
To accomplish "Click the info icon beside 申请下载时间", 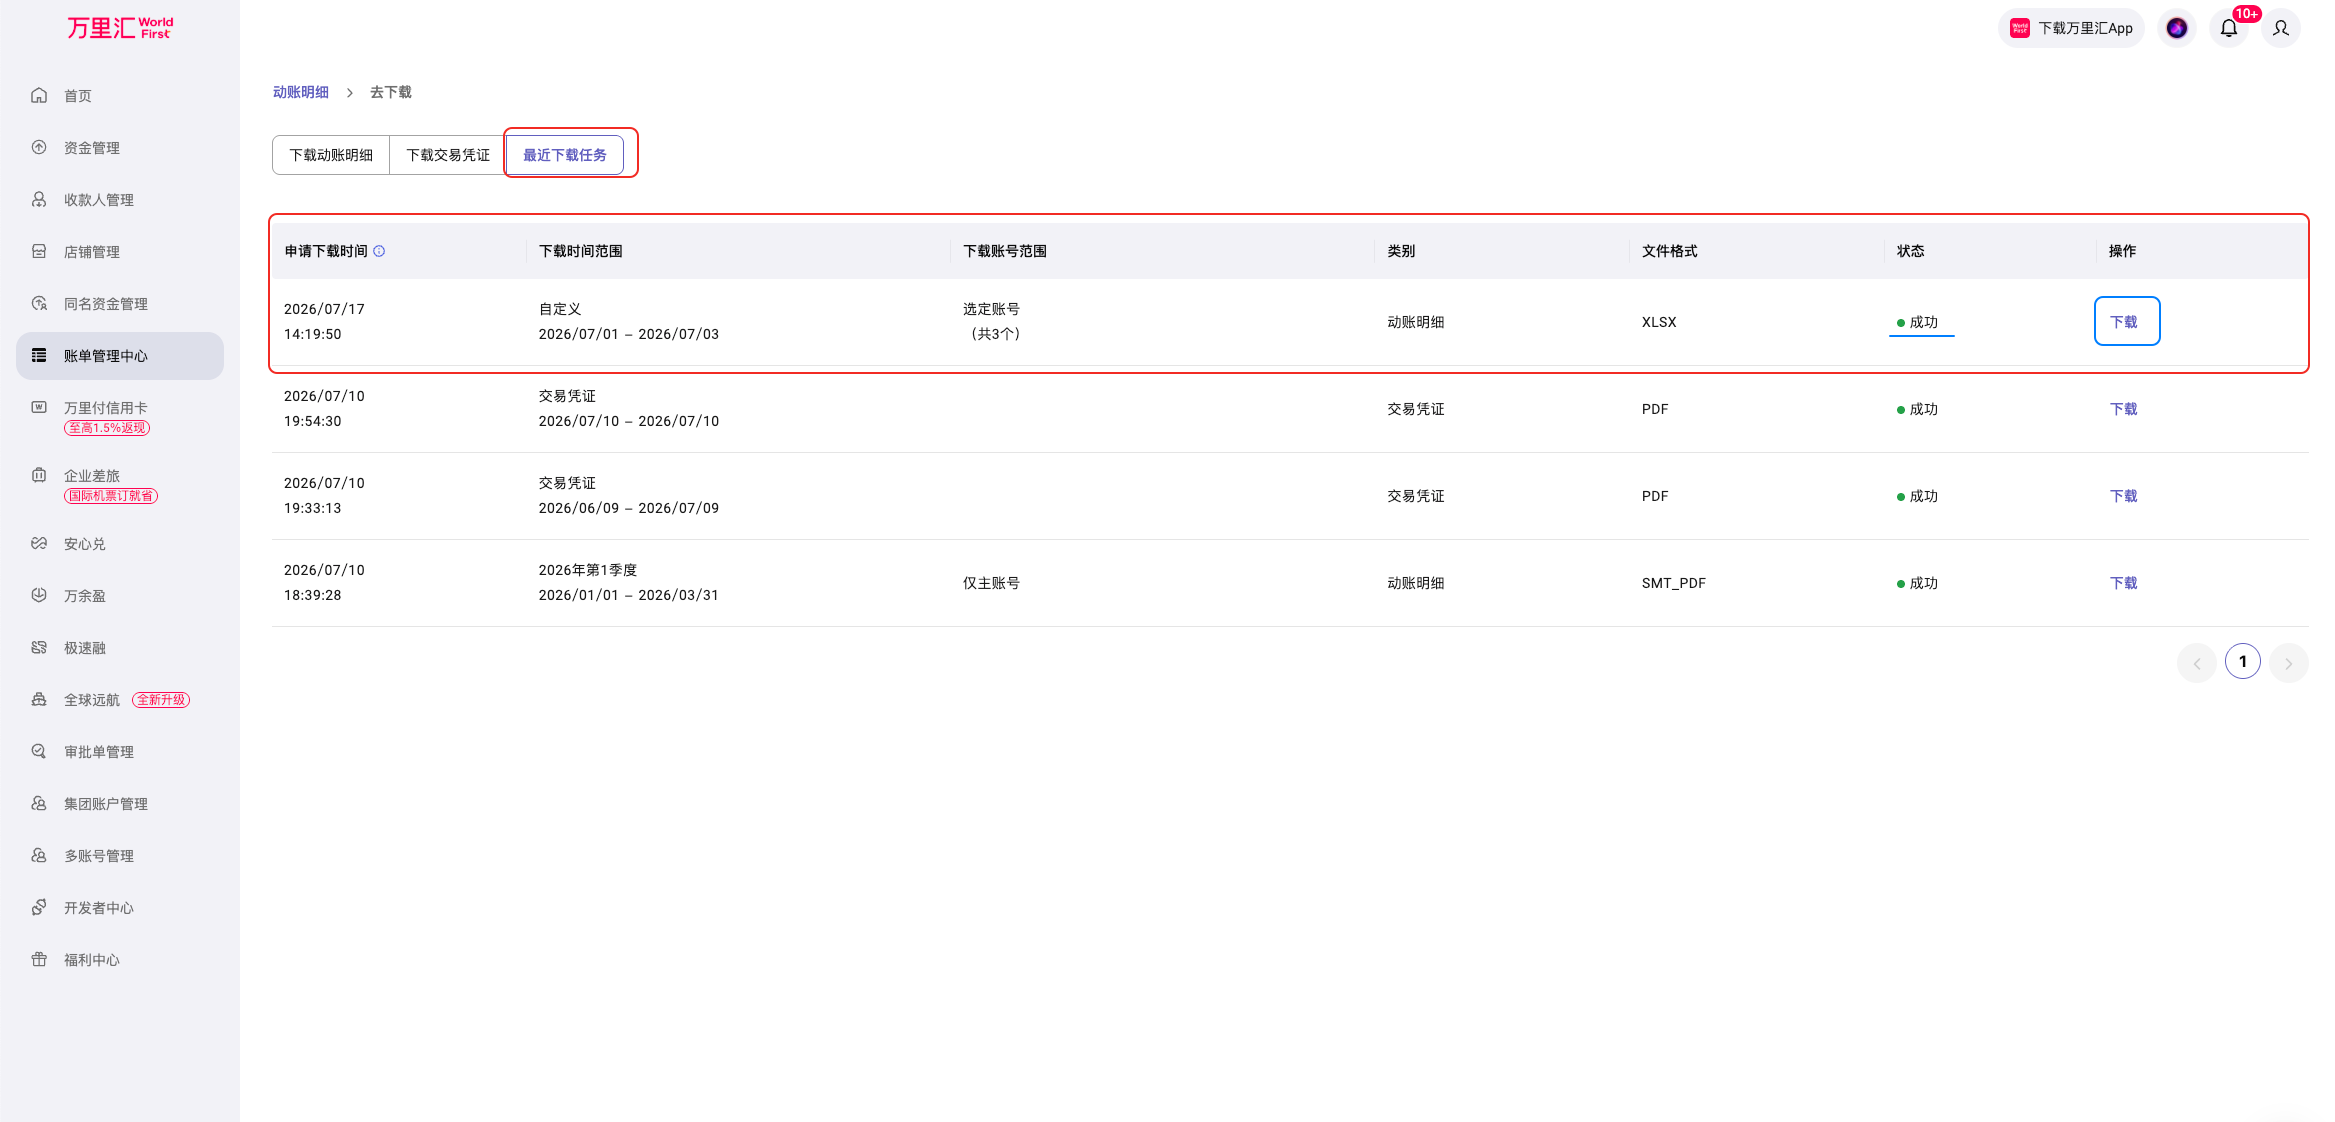I will pyautogui.click(x=379, y=251).
